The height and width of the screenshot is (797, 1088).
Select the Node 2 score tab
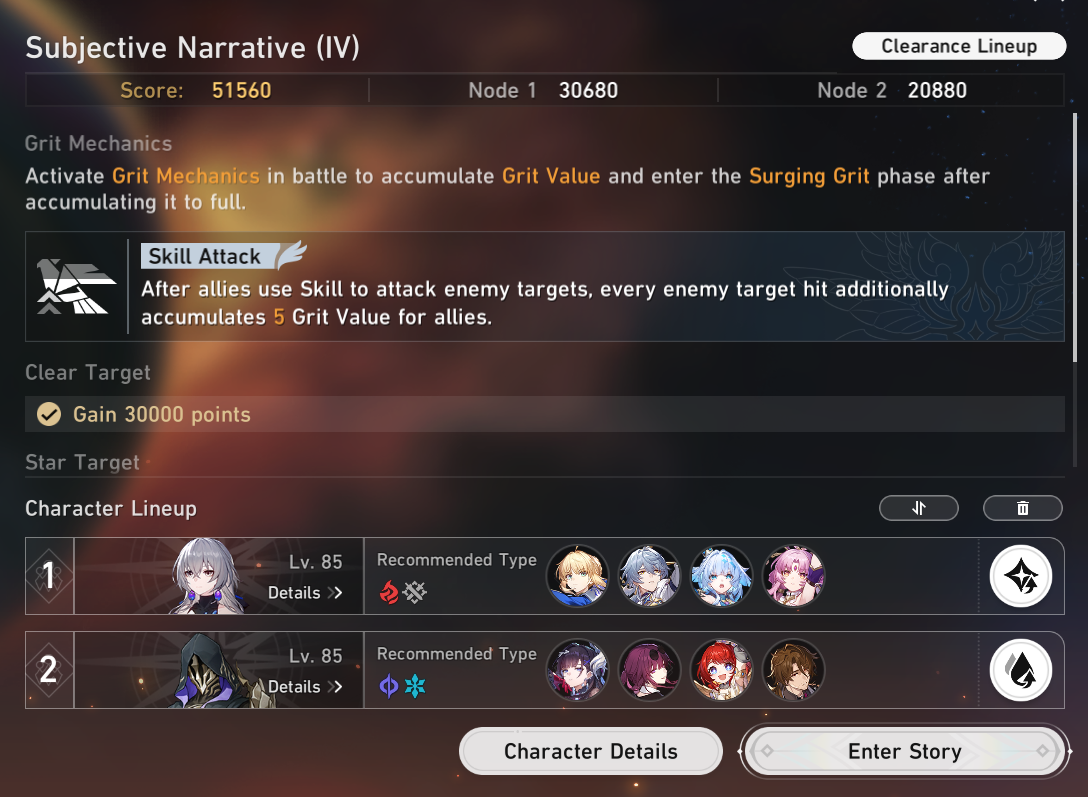click(892, 90)
